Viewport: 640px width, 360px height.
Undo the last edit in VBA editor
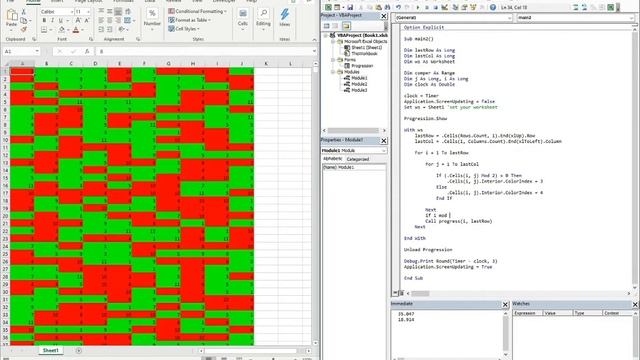(398, 7)
